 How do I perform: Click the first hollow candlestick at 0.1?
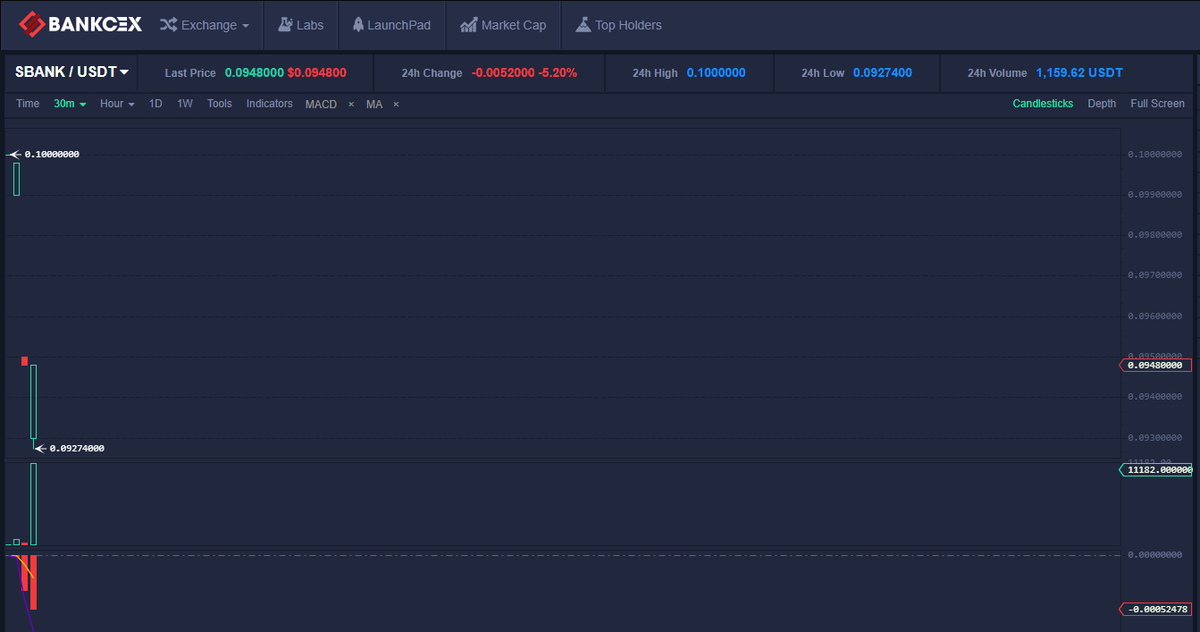tap(17, 178)
